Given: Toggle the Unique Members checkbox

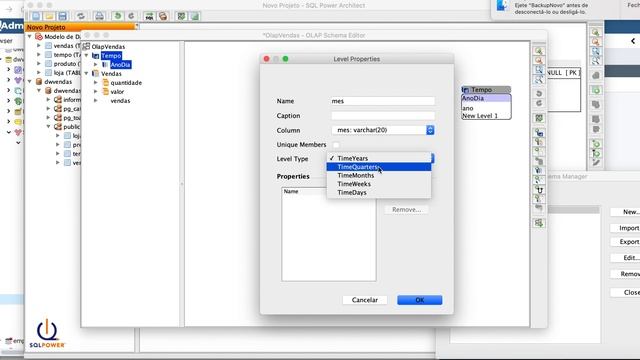Looking at the screenshot, I should pyautogui.click(x=336, y=144).
